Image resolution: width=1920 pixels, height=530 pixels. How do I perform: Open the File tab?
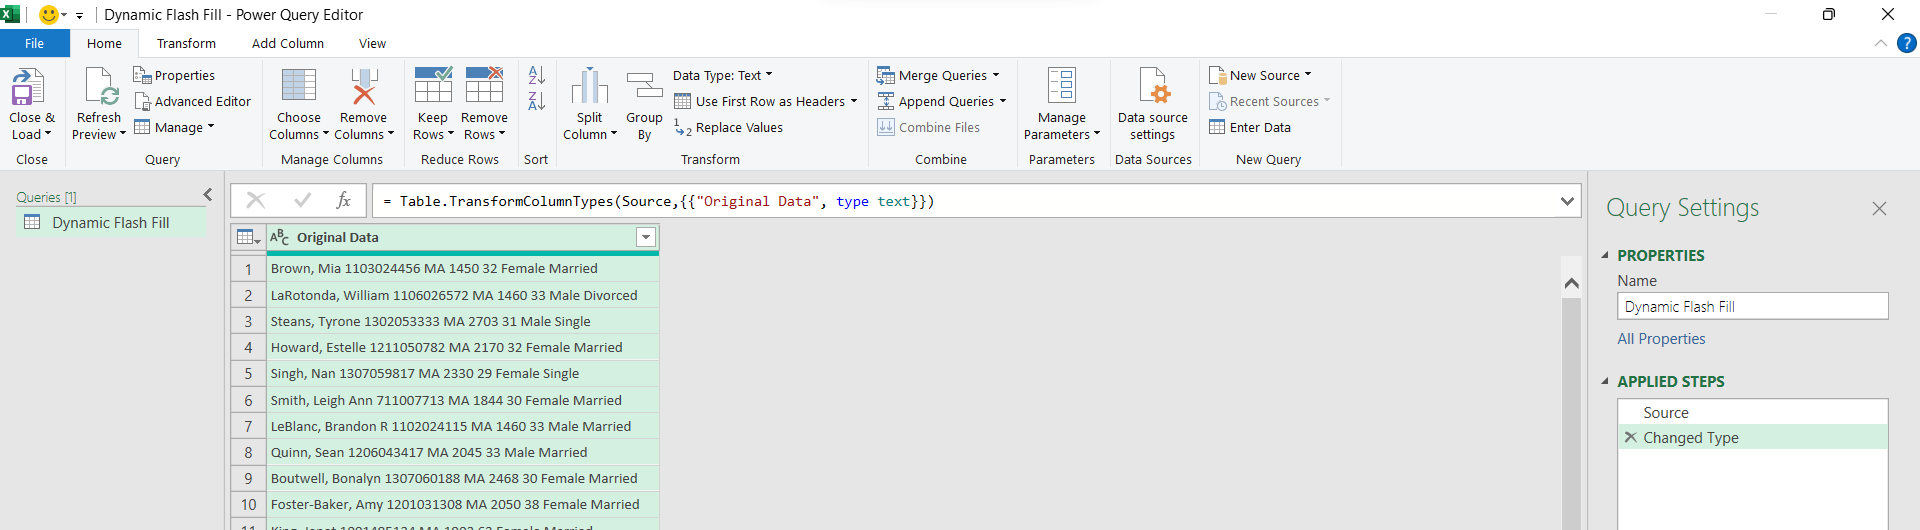click(x=35, y=43)
